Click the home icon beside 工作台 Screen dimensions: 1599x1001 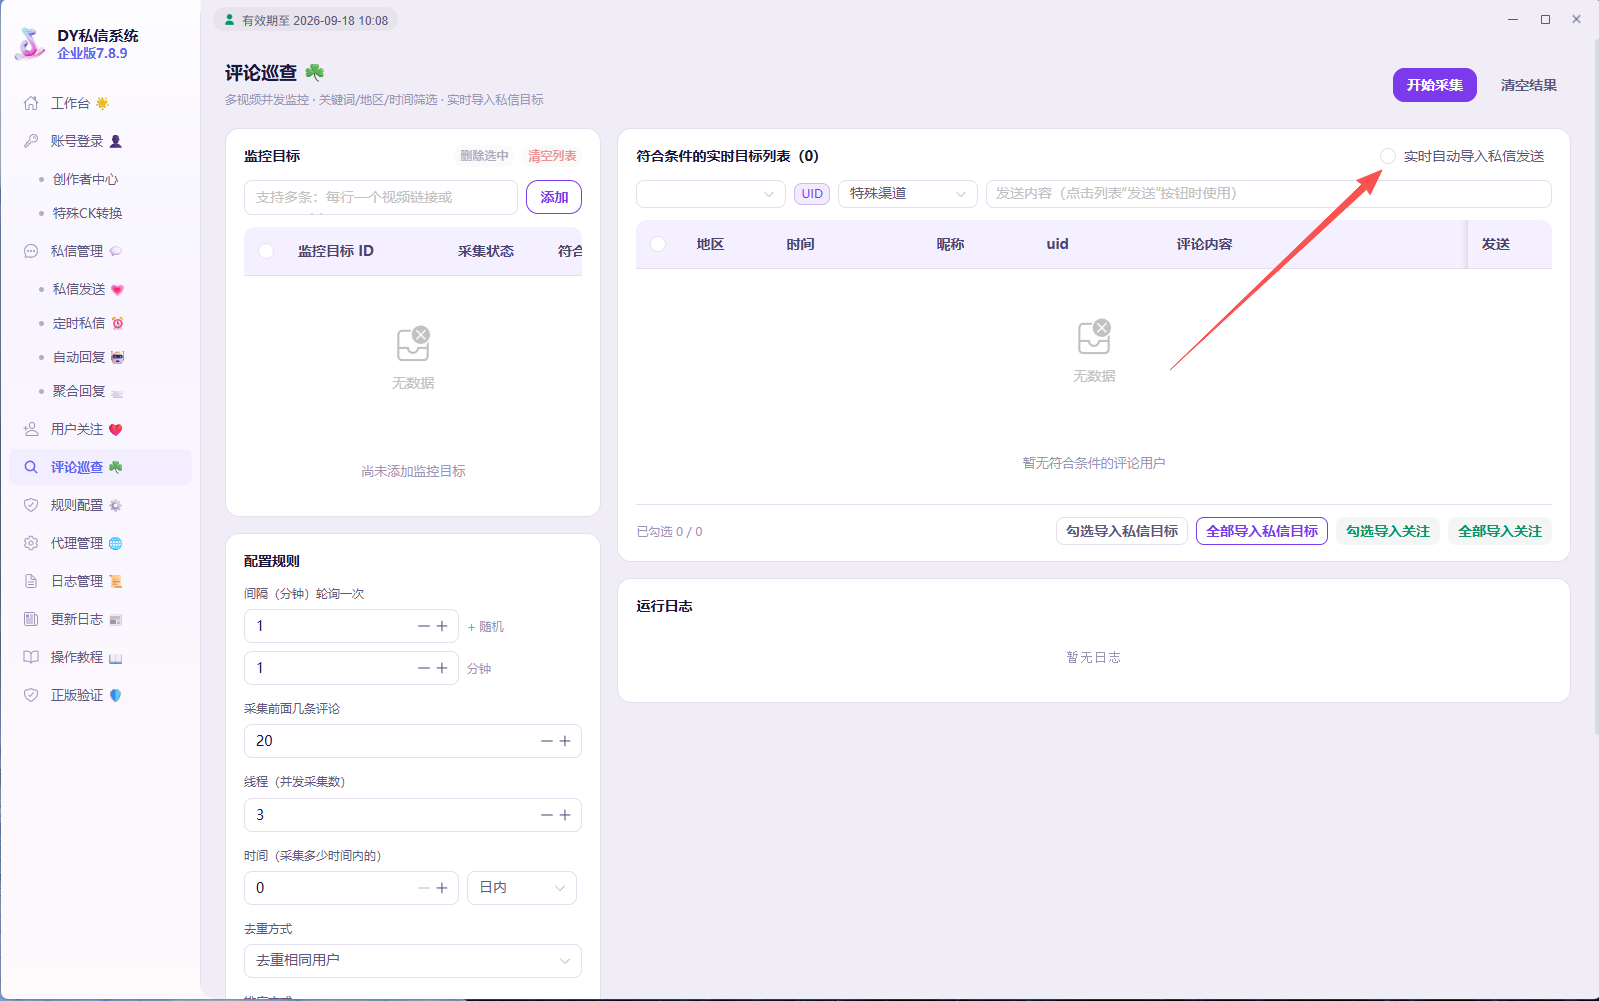click(x=31, y=103)
